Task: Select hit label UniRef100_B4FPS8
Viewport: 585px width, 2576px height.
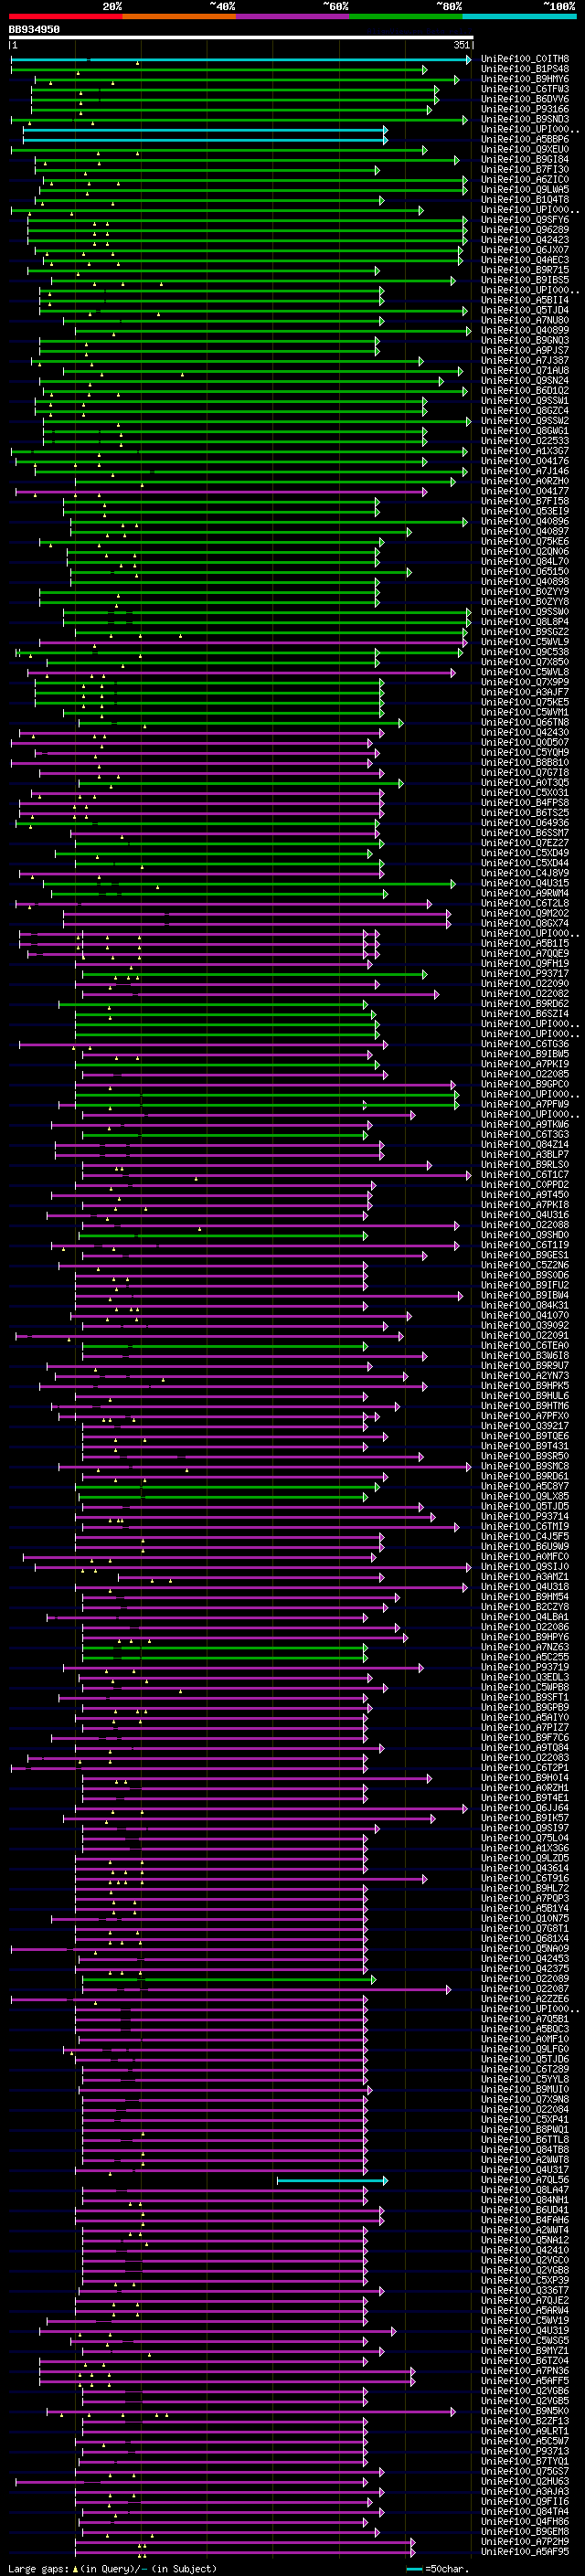Action: (x=525, y=803)
